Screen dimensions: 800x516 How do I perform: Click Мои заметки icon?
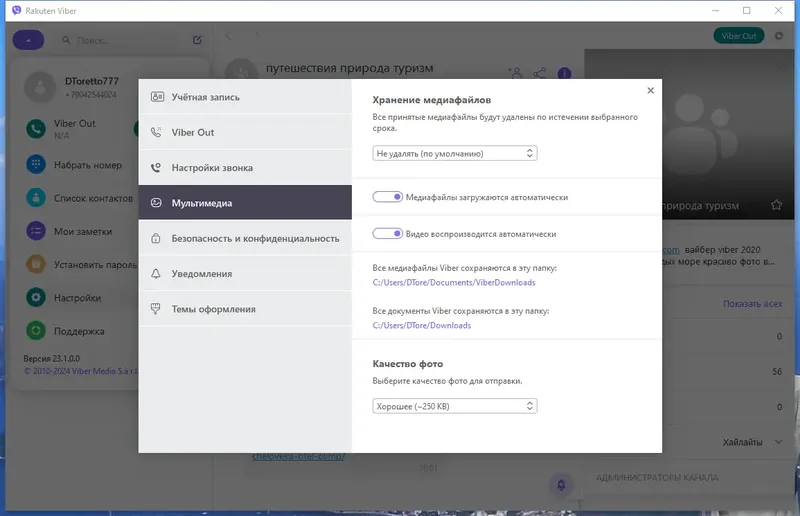(x=36, y=231)
